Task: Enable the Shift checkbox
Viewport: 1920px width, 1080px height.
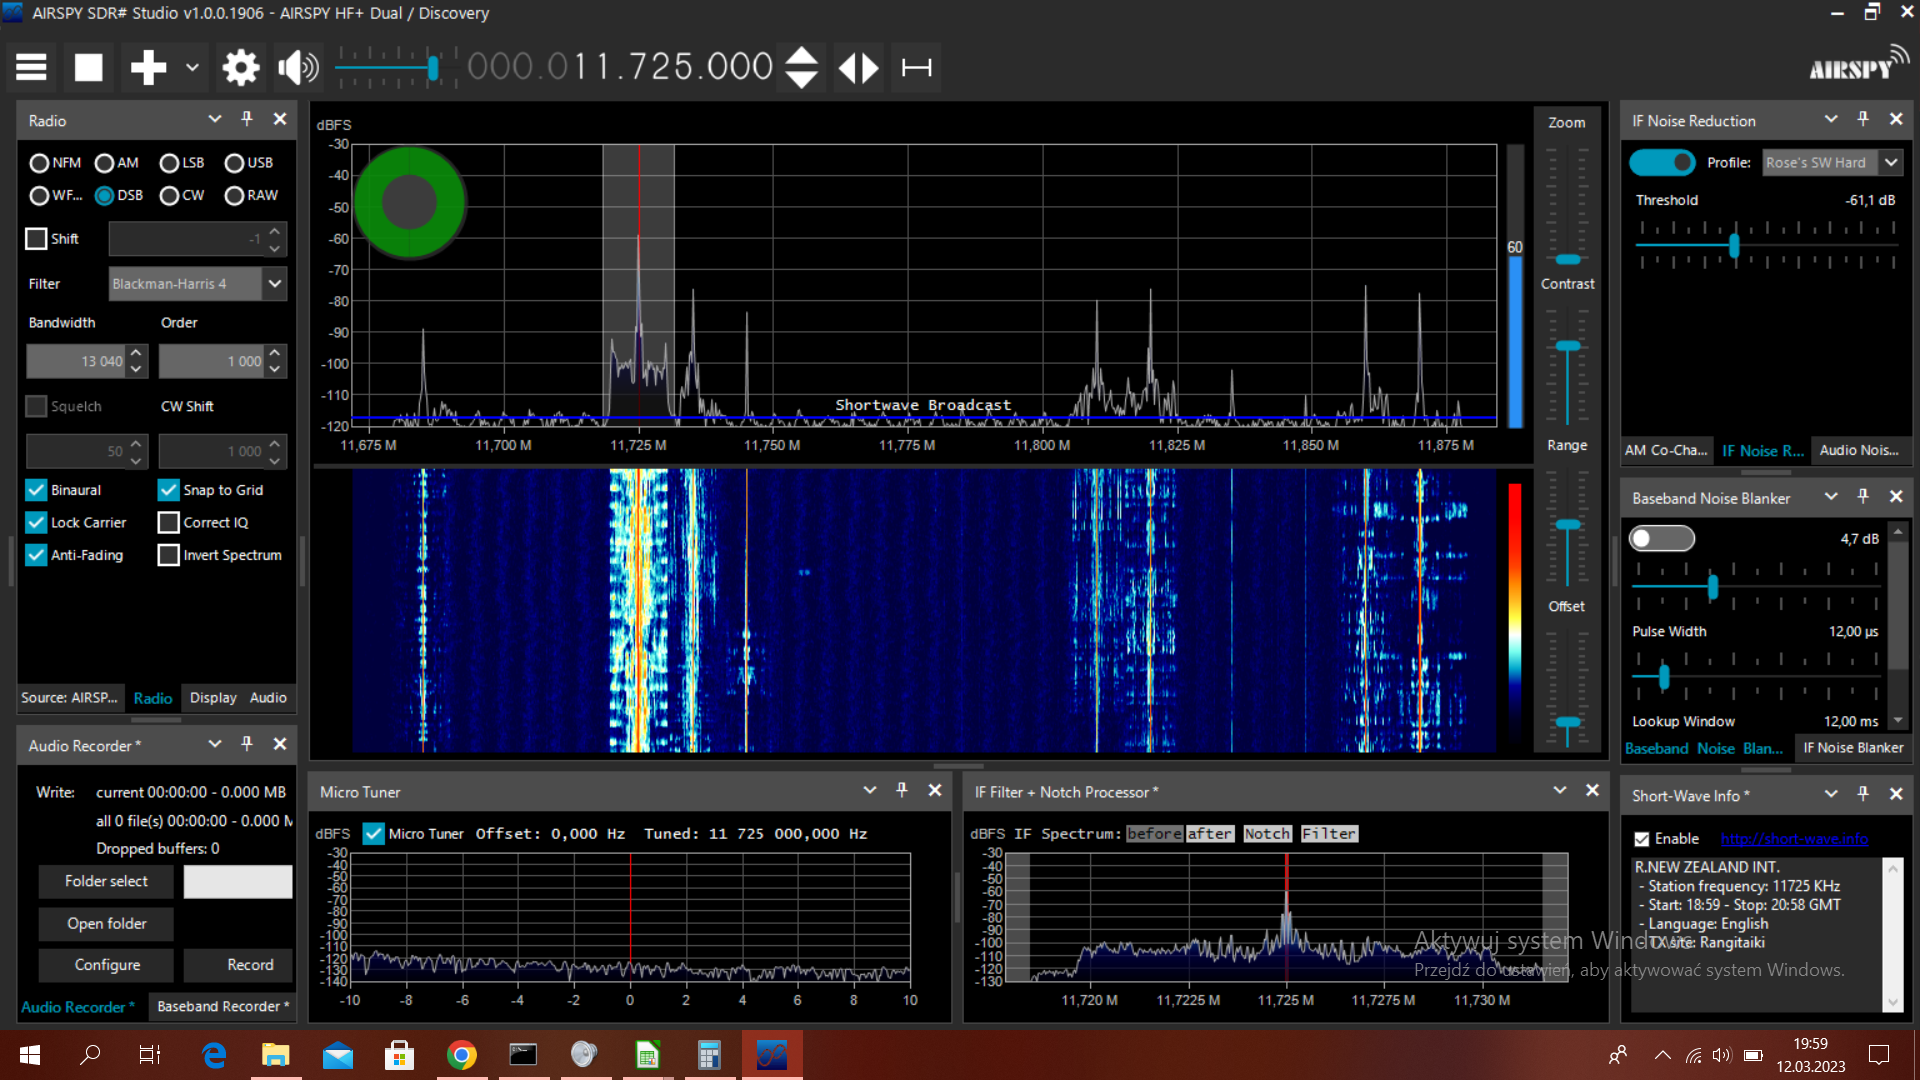Action: click(x=36, y=239)
